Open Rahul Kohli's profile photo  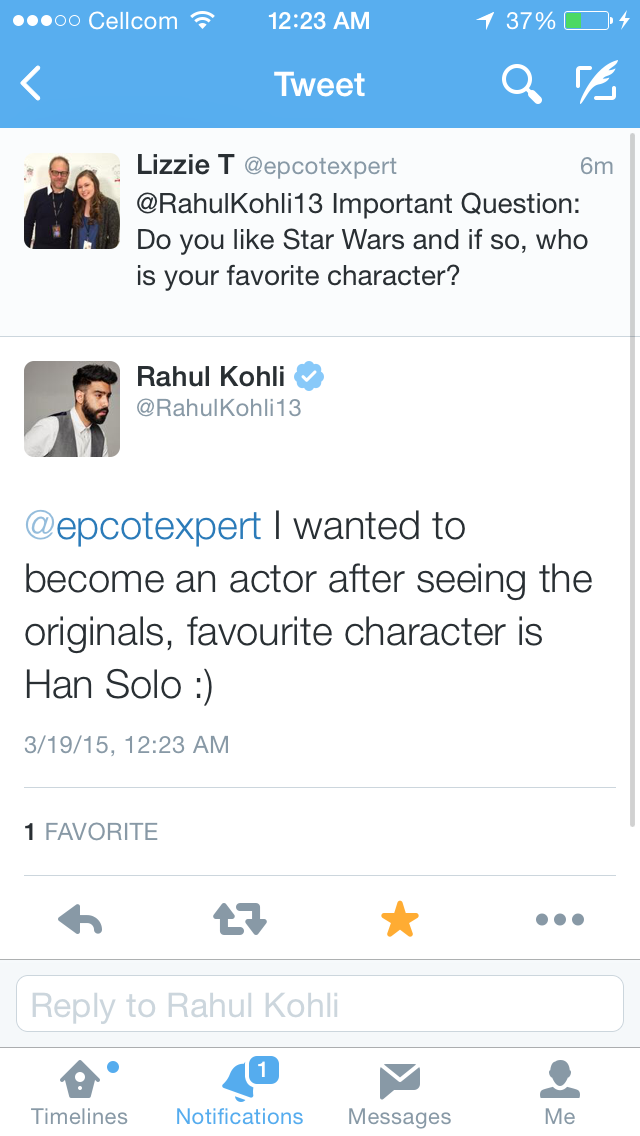(x=72, y=409)
